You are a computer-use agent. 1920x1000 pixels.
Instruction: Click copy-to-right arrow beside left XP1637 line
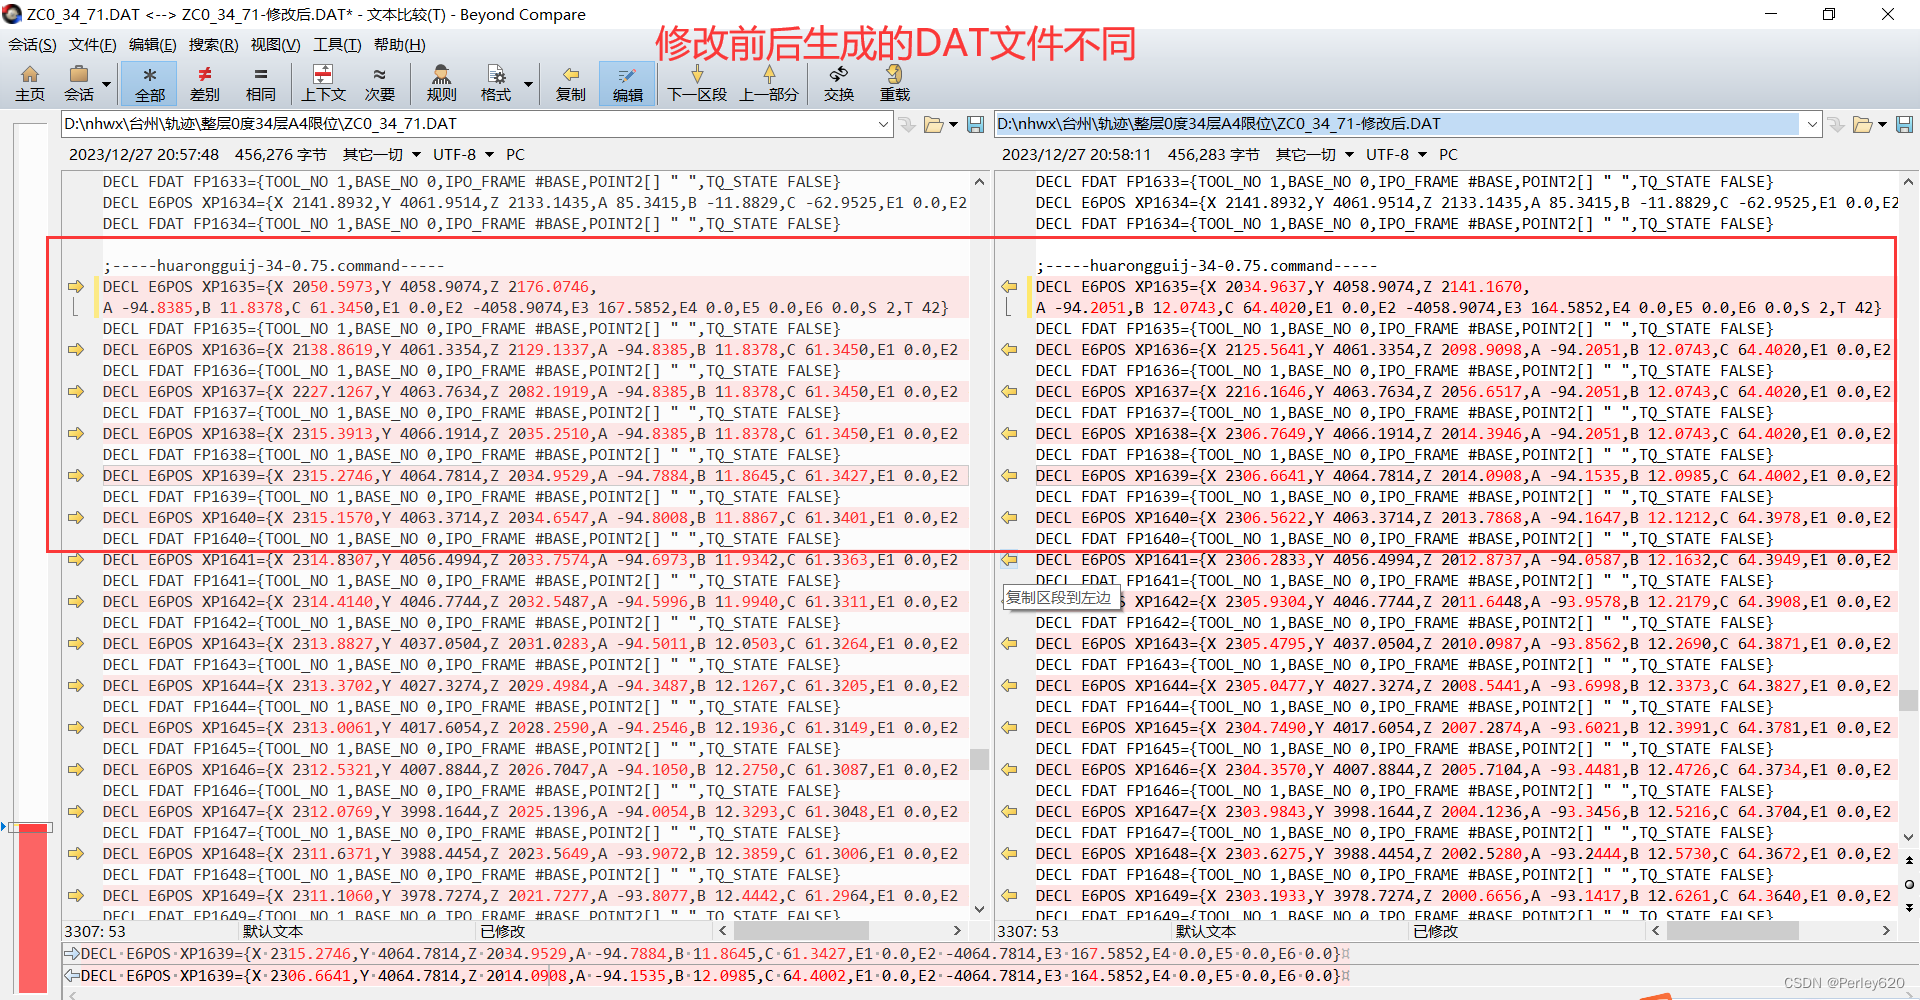click(76, 392)
